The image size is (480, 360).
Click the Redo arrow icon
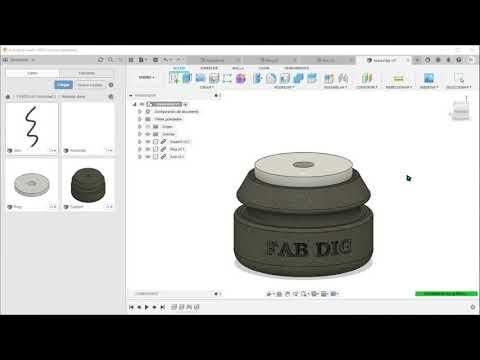coord(178,60)
